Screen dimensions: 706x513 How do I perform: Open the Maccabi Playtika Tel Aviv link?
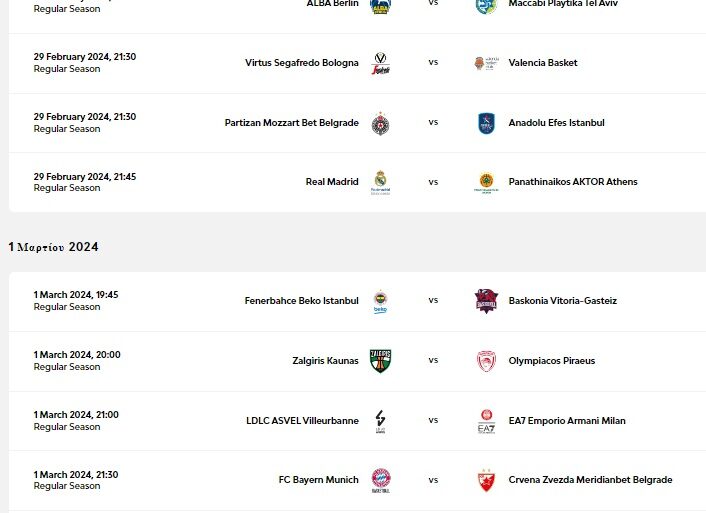569,3
